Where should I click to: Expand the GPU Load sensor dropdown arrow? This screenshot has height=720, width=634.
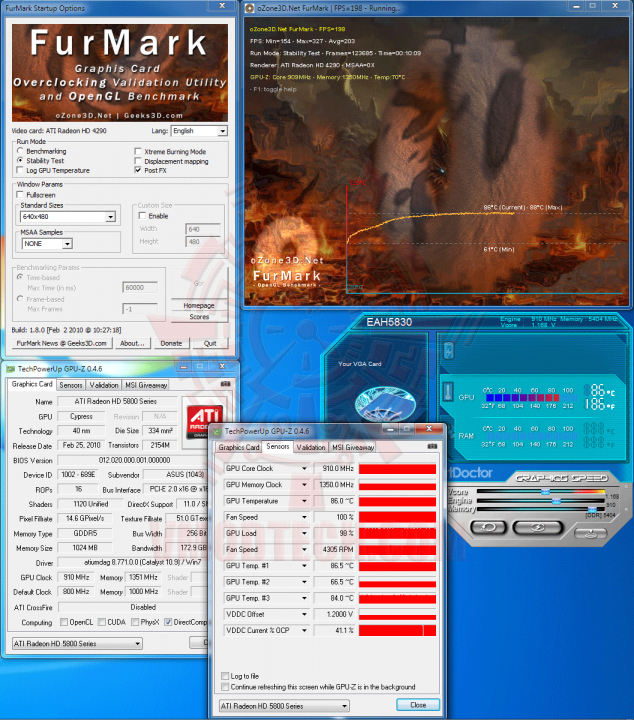click(304, 534)
